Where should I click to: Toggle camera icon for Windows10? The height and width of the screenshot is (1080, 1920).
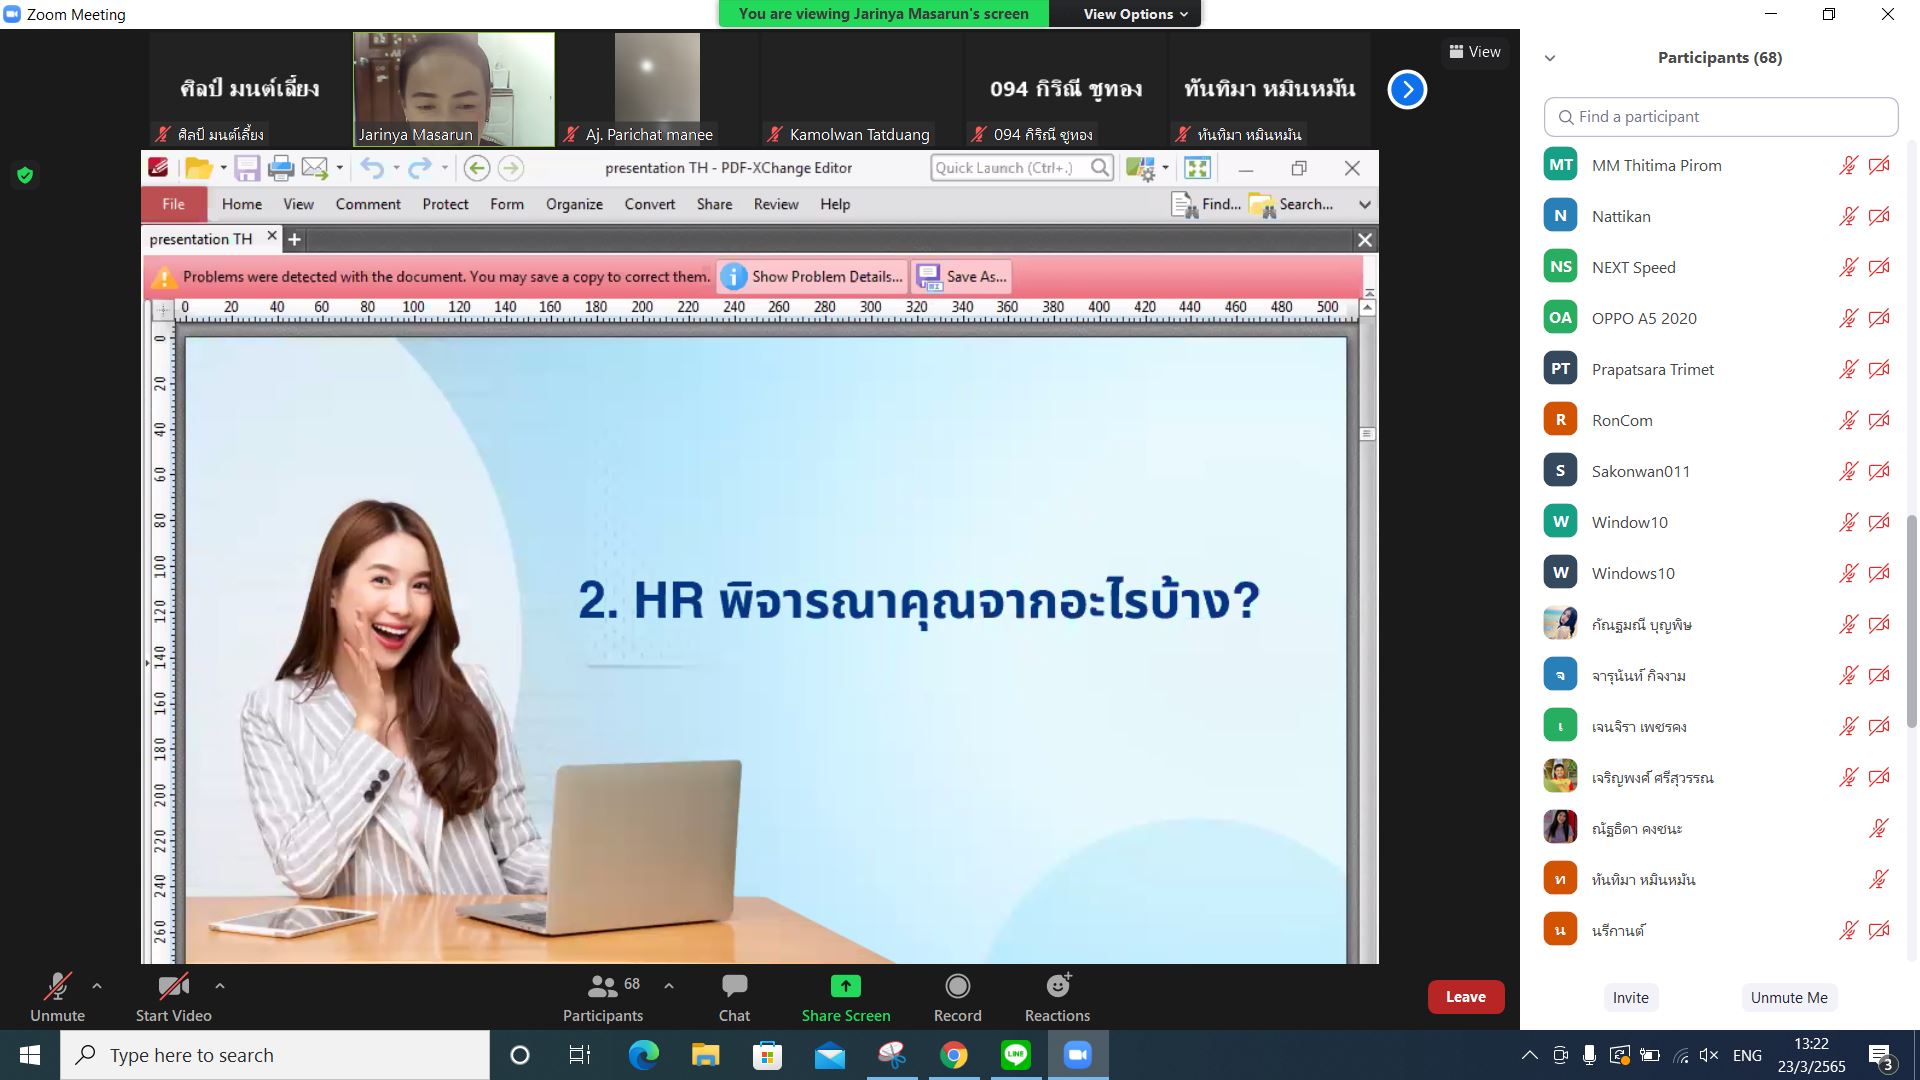(x=1879, y=573)
